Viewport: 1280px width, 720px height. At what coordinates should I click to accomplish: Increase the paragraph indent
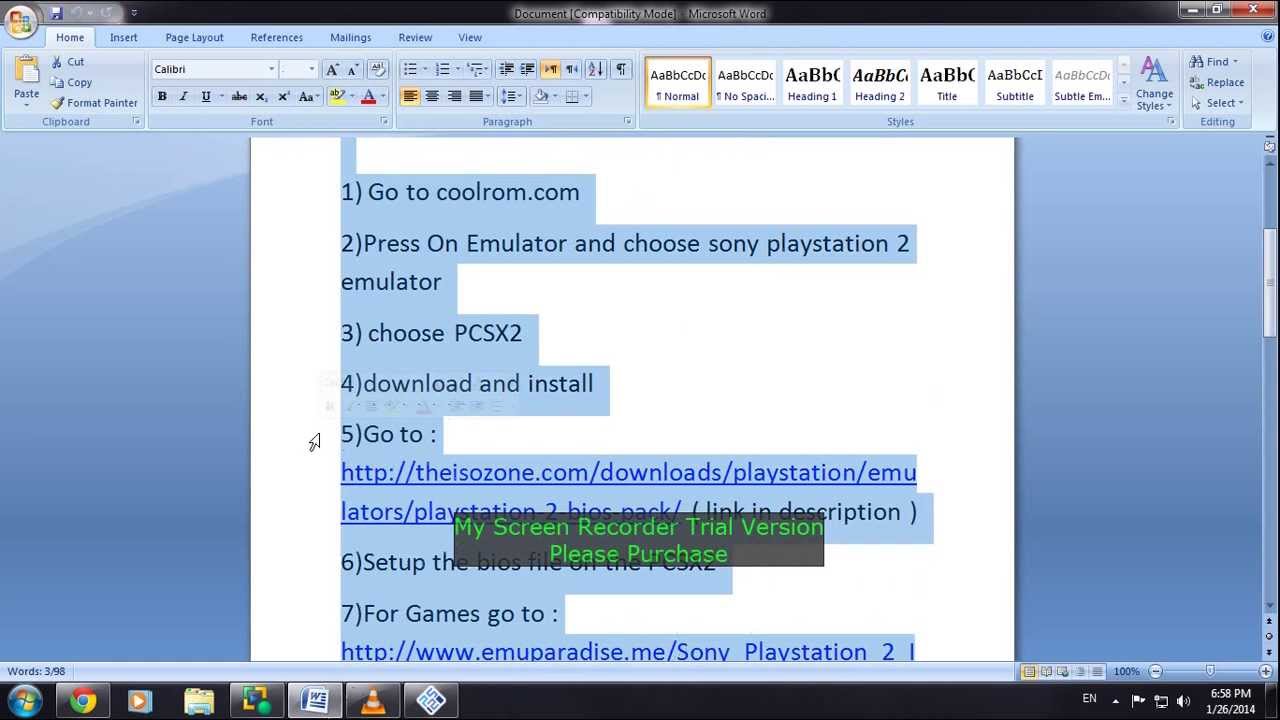[527, 69]
